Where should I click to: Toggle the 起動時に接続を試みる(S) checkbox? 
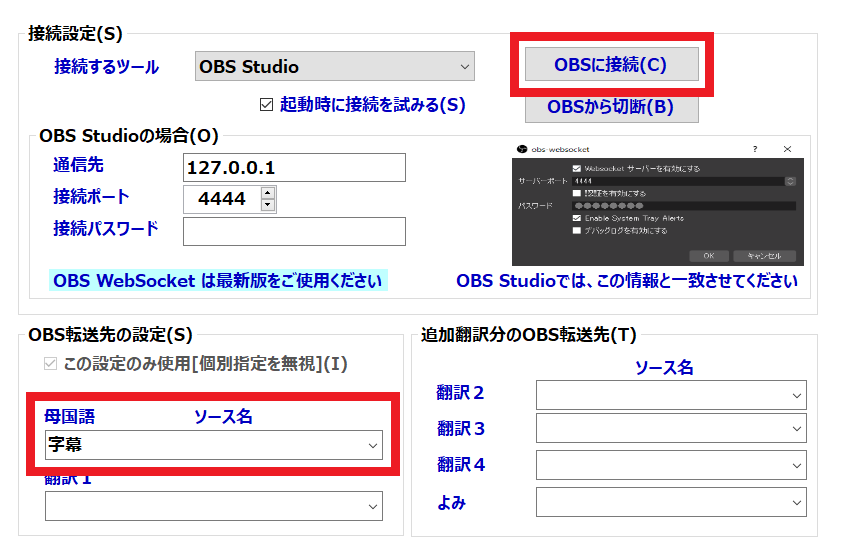[266, 104]
